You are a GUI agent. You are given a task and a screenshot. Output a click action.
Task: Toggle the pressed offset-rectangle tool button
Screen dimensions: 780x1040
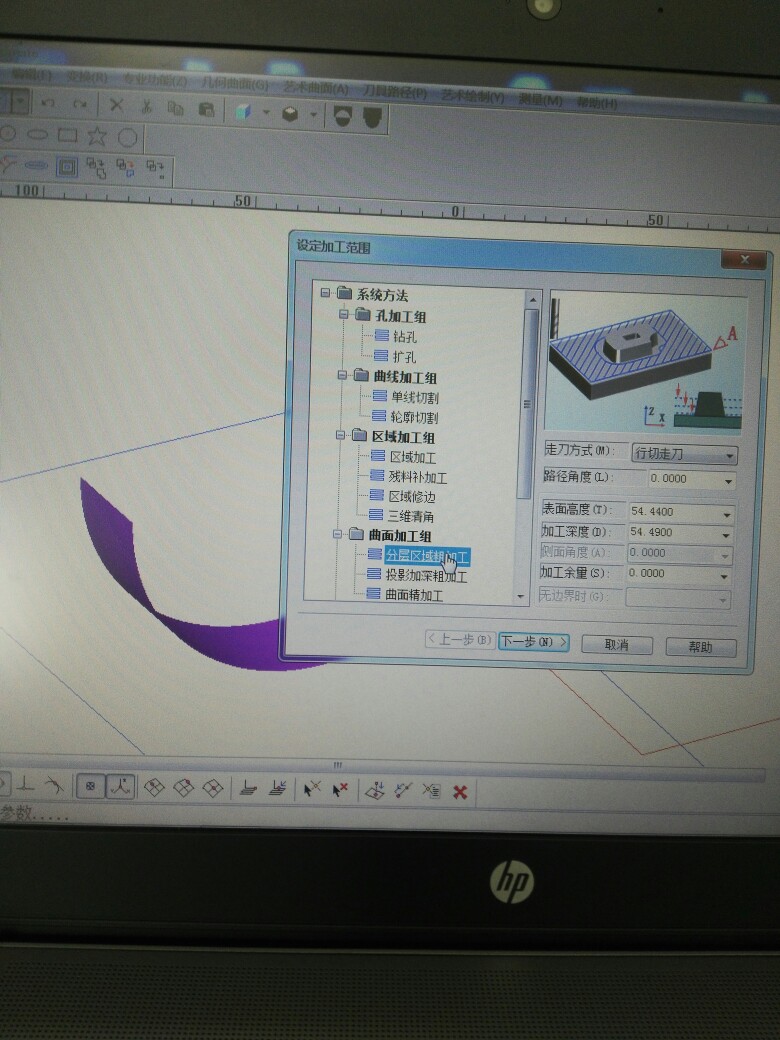pos(67,166)
